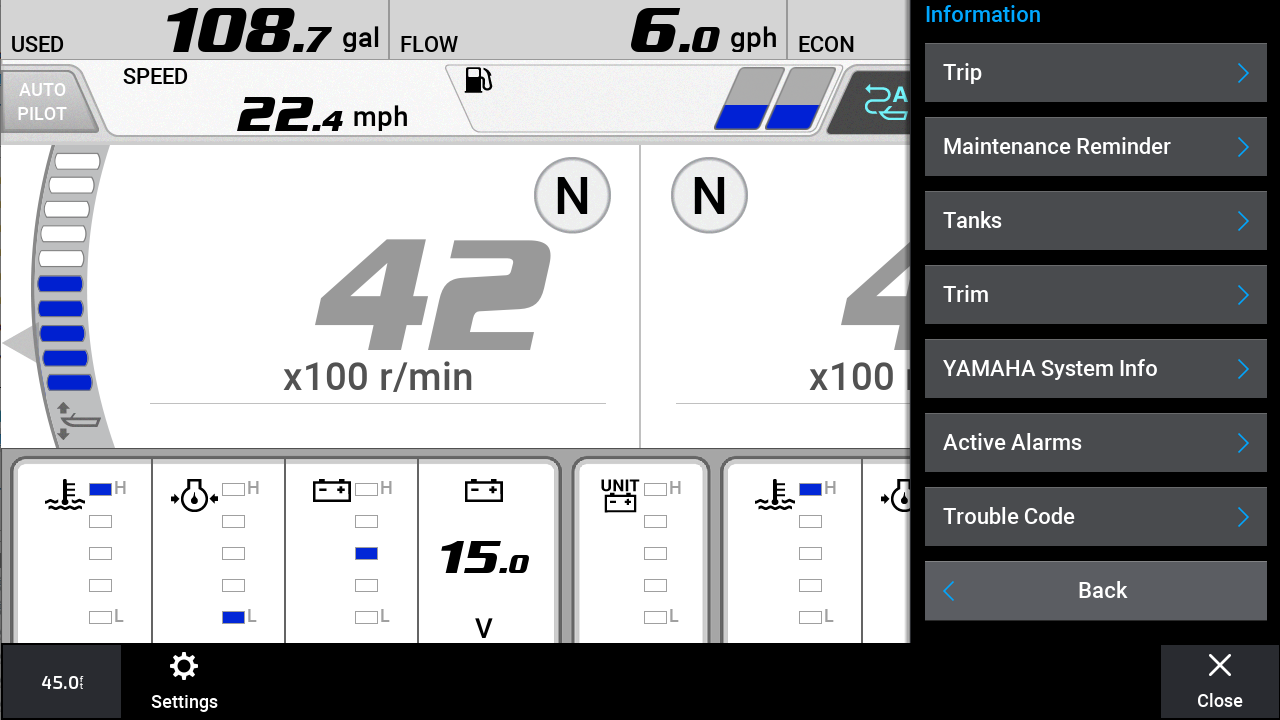The height and width of the screenshot is (720, 1280).
Task: Select the Tanks menu entry
Action: coord(1095,221)
